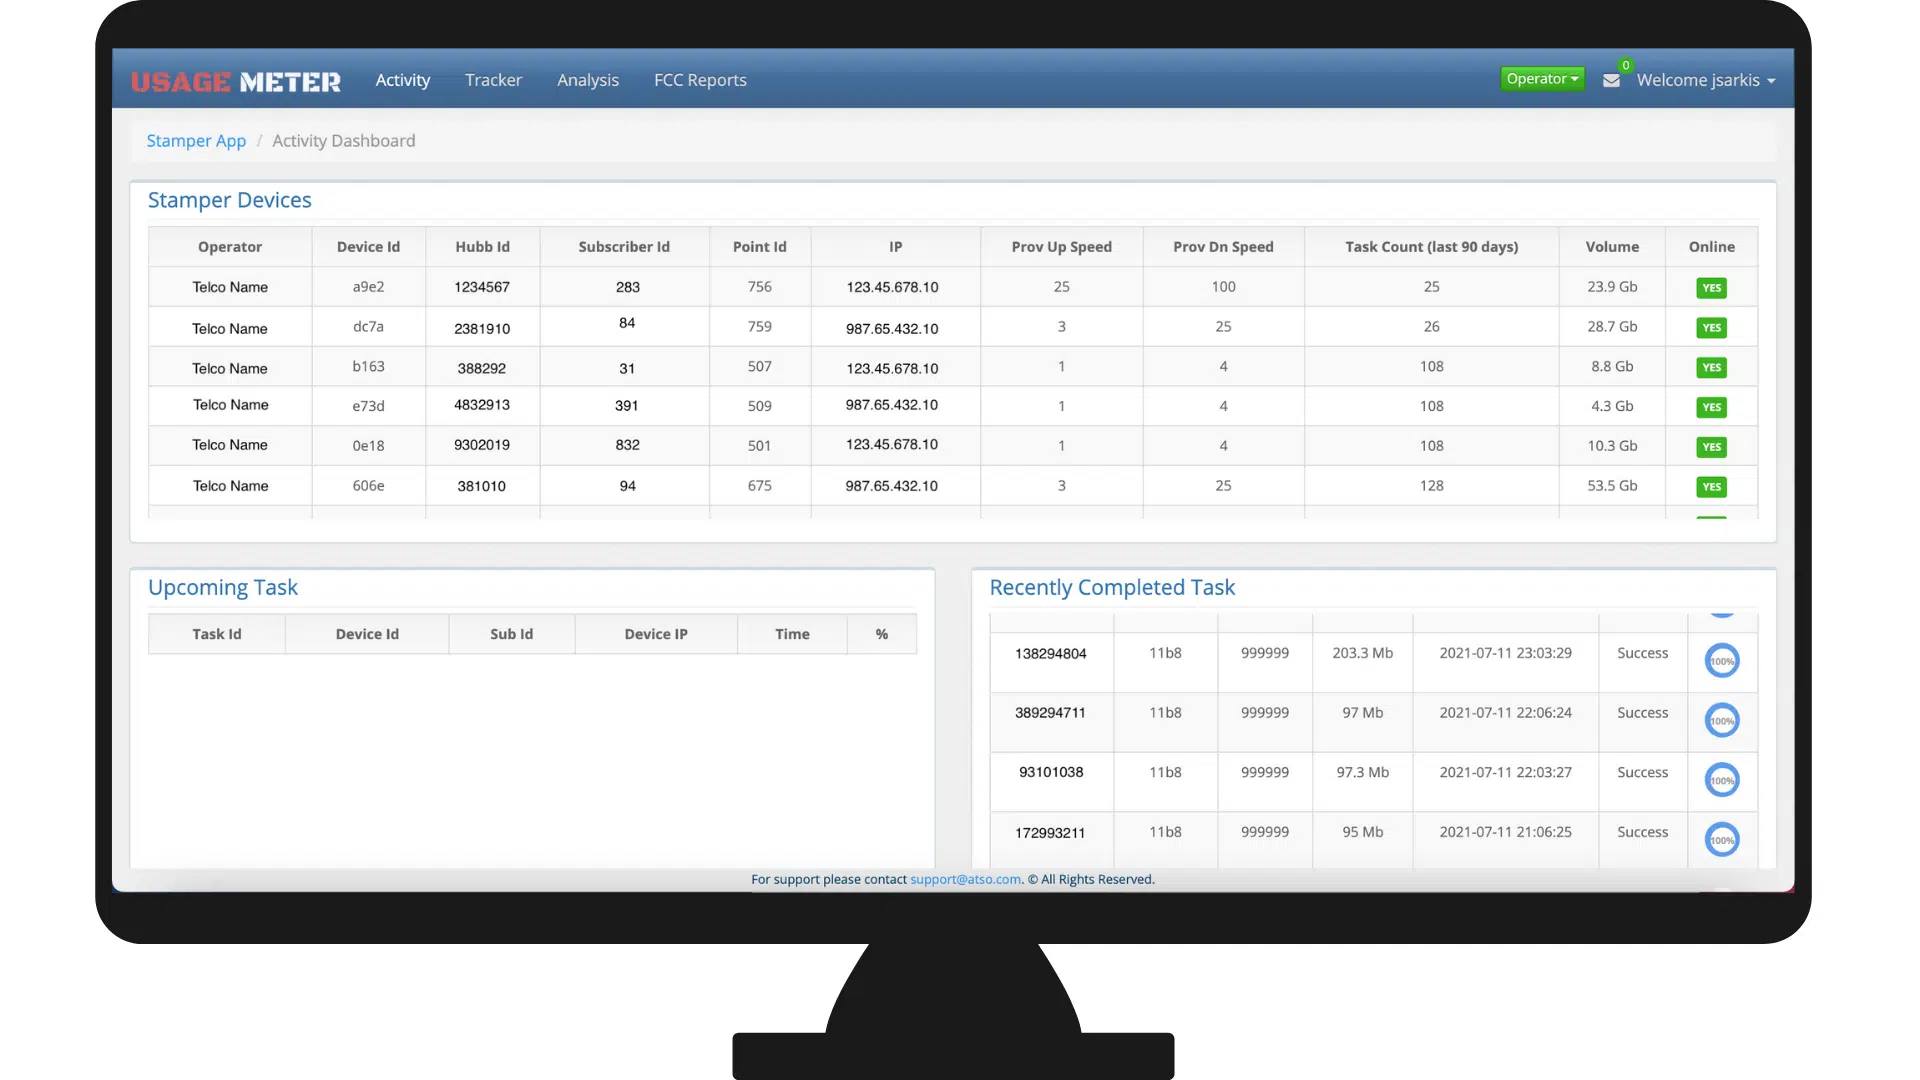This screenshot has height=1080, width=1920.
Task: Click timestamp 2021-07-11 22:06:24
Action: pos(1505,713)
